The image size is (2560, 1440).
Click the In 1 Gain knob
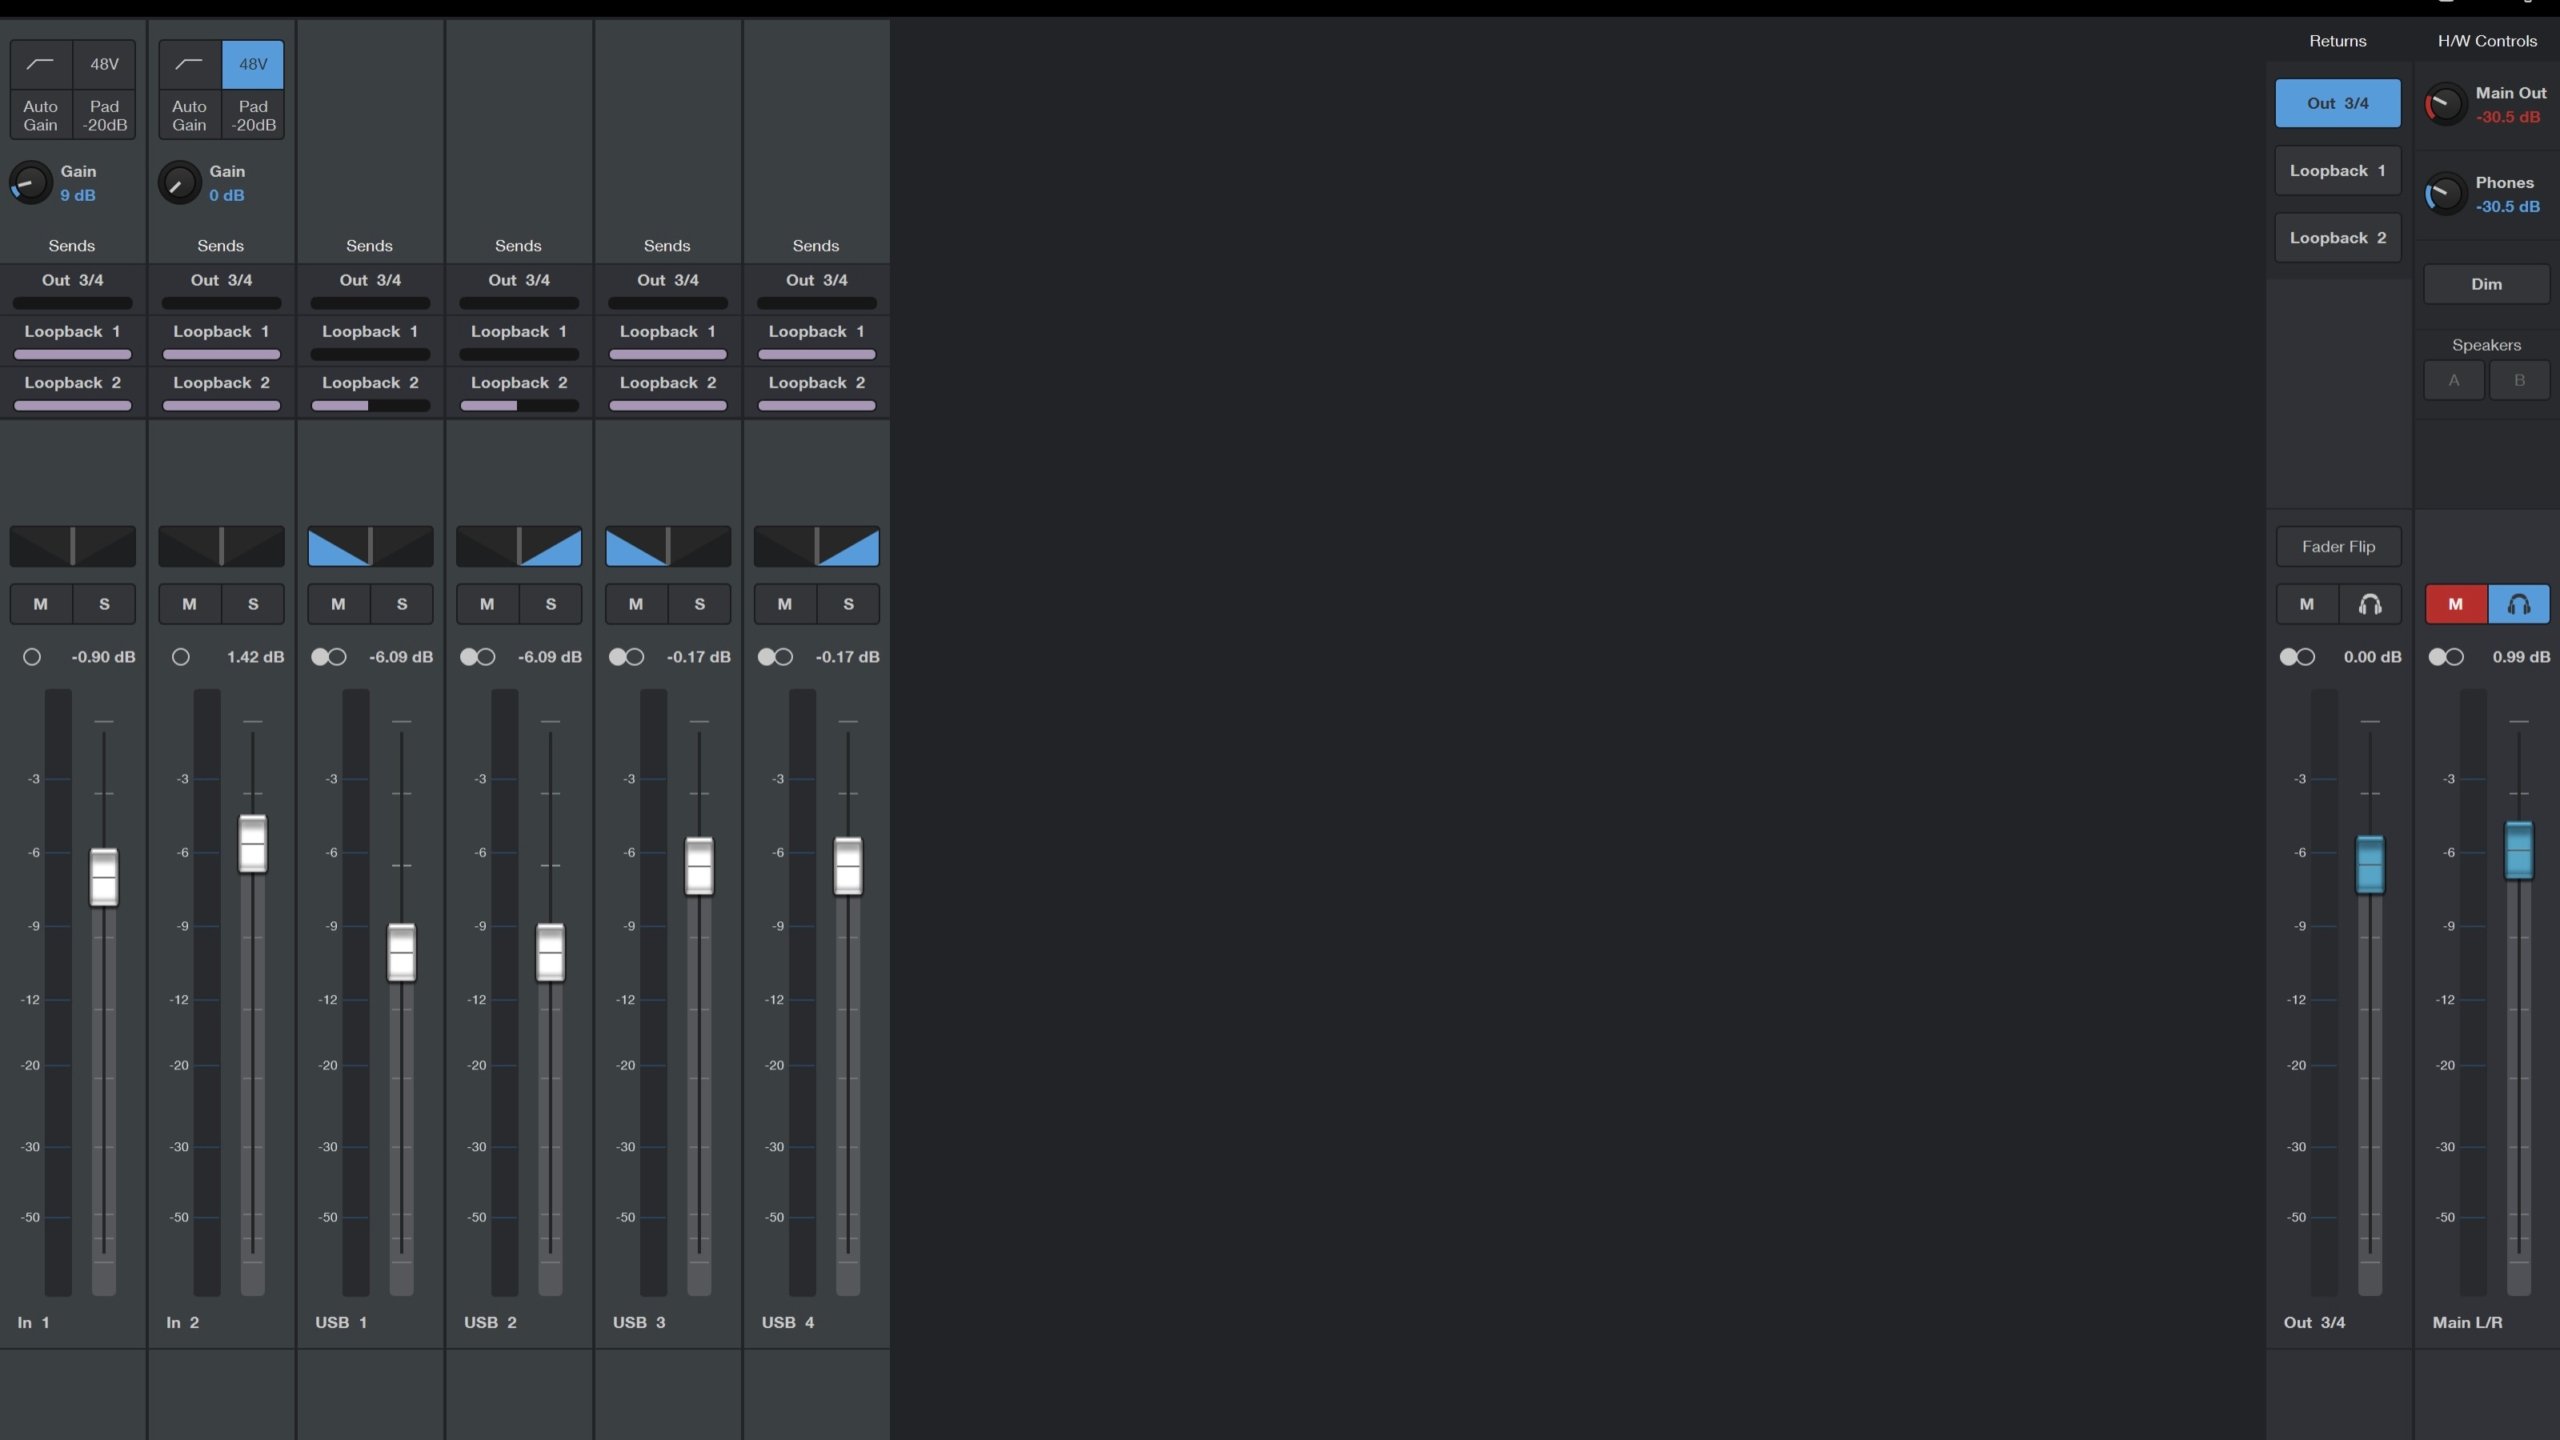click(31, 183)
